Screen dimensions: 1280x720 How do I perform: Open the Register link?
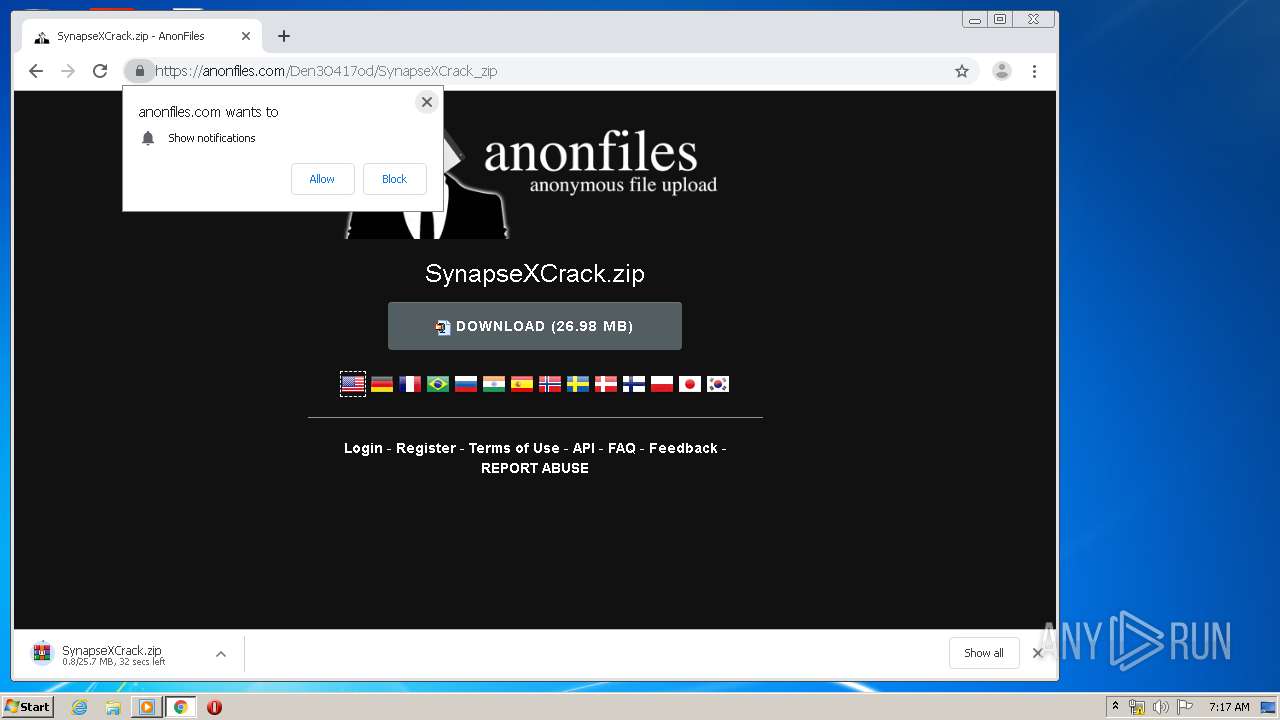coord(426,448)
